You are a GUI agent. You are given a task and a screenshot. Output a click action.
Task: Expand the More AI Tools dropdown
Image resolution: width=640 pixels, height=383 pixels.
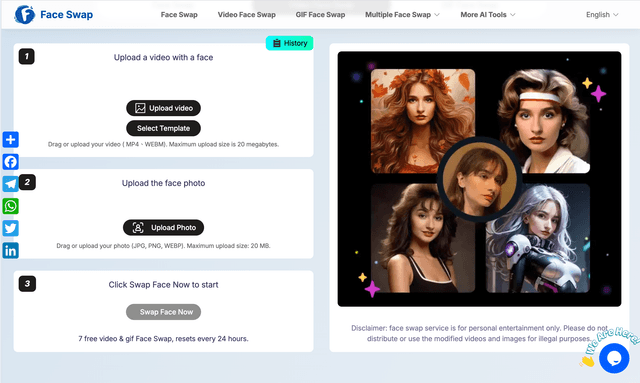488,15
